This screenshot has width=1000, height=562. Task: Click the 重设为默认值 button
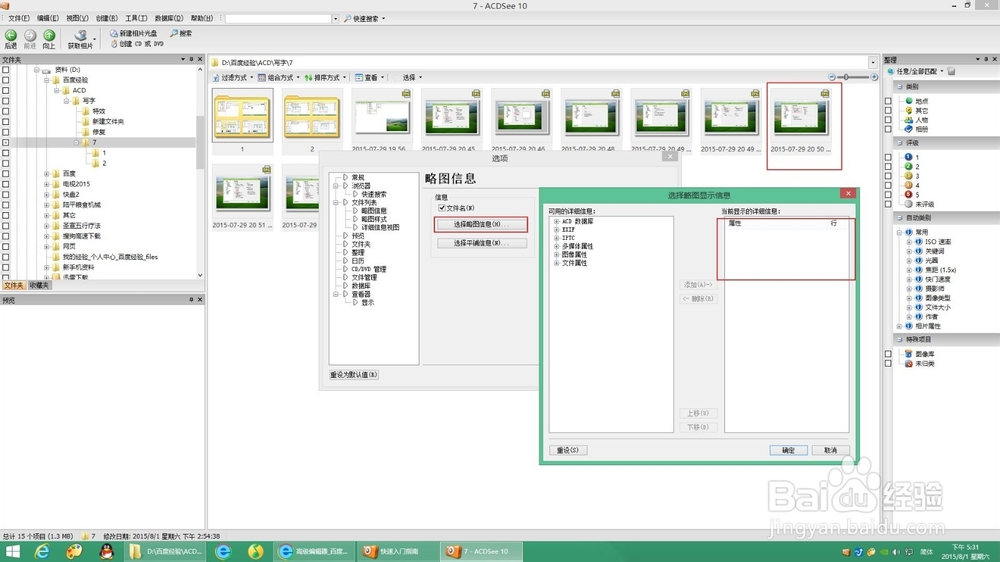(354, 375)
